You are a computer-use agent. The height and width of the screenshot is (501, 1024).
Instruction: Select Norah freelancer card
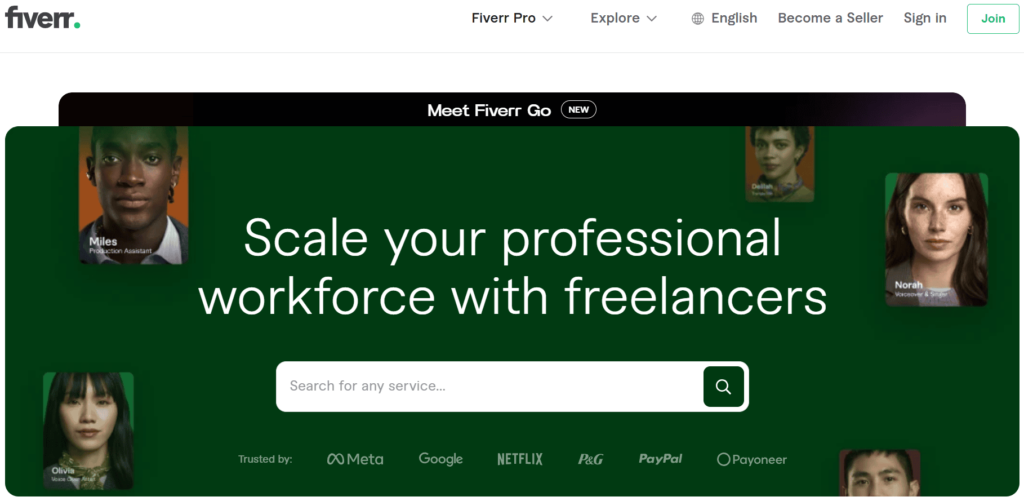point(936,240)
